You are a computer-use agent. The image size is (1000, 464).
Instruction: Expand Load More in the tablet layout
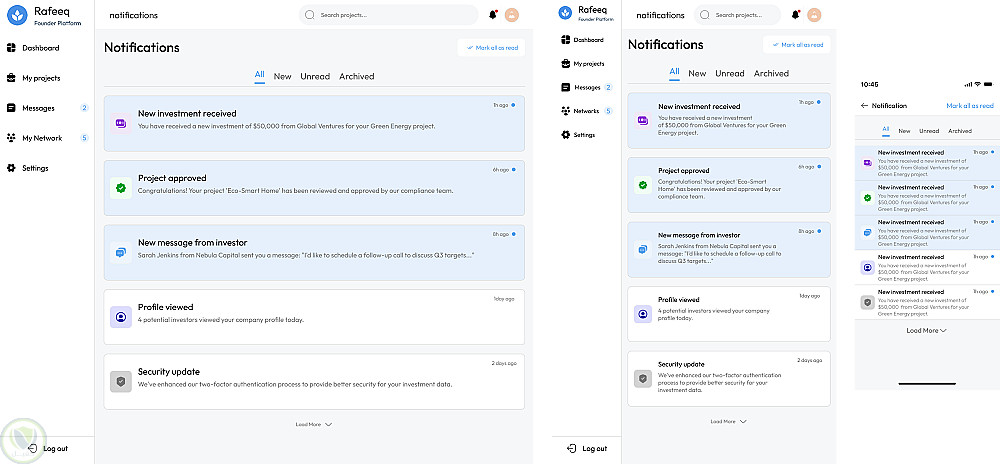point(728,421)
